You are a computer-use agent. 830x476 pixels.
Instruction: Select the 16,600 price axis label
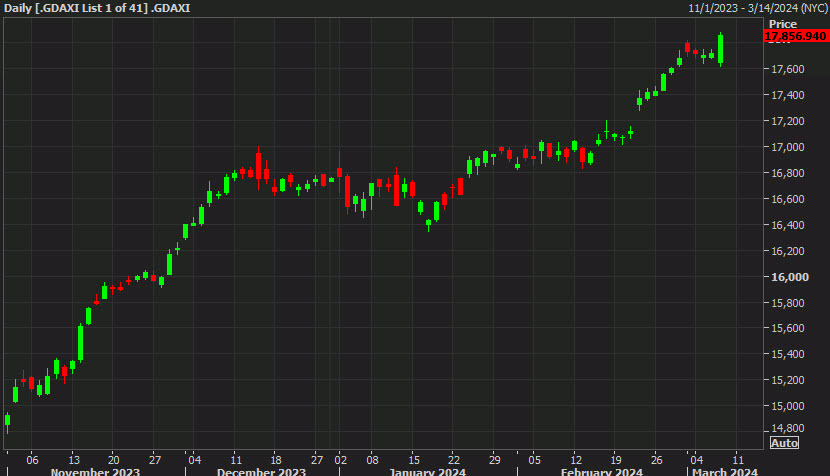click(788, 199)
